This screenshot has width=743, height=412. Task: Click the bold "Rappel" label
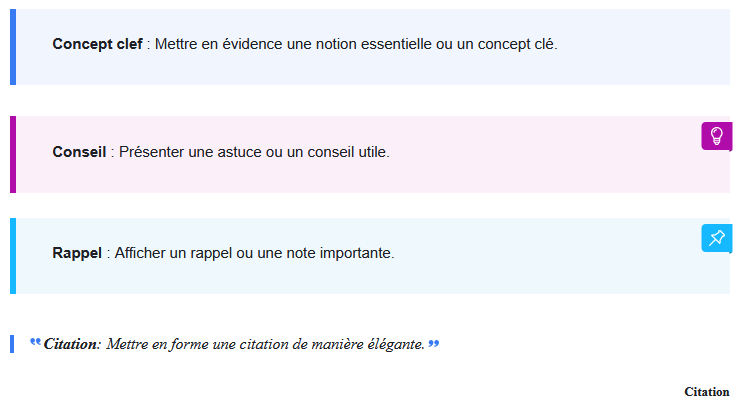[x=77, y=253]
